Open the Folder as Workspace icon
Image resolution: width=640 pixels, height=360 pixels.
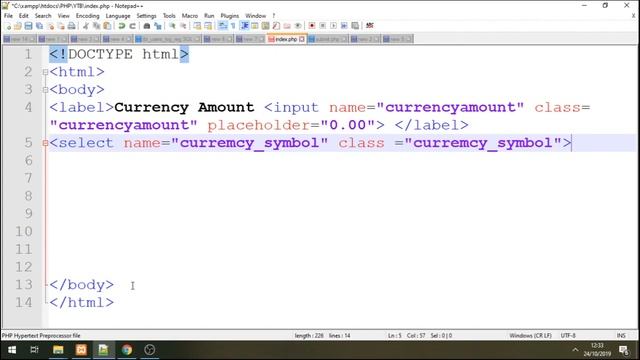coord(287,26)
